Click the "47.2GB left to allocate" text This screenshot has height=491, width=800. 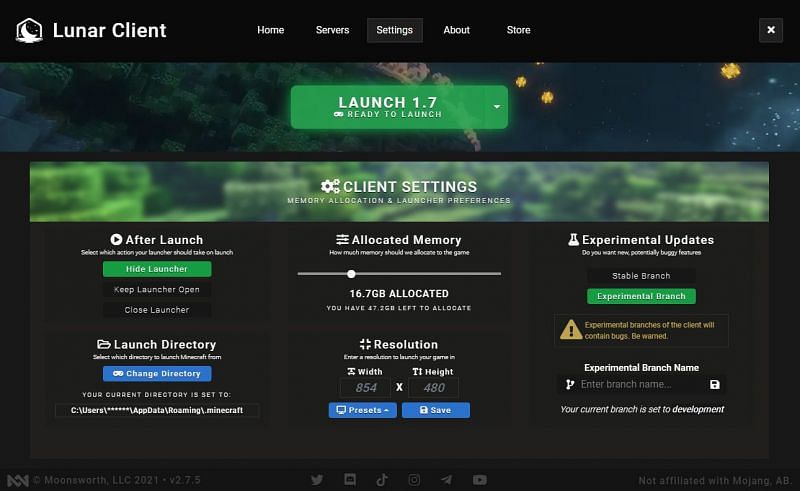(x=399, y=308)
